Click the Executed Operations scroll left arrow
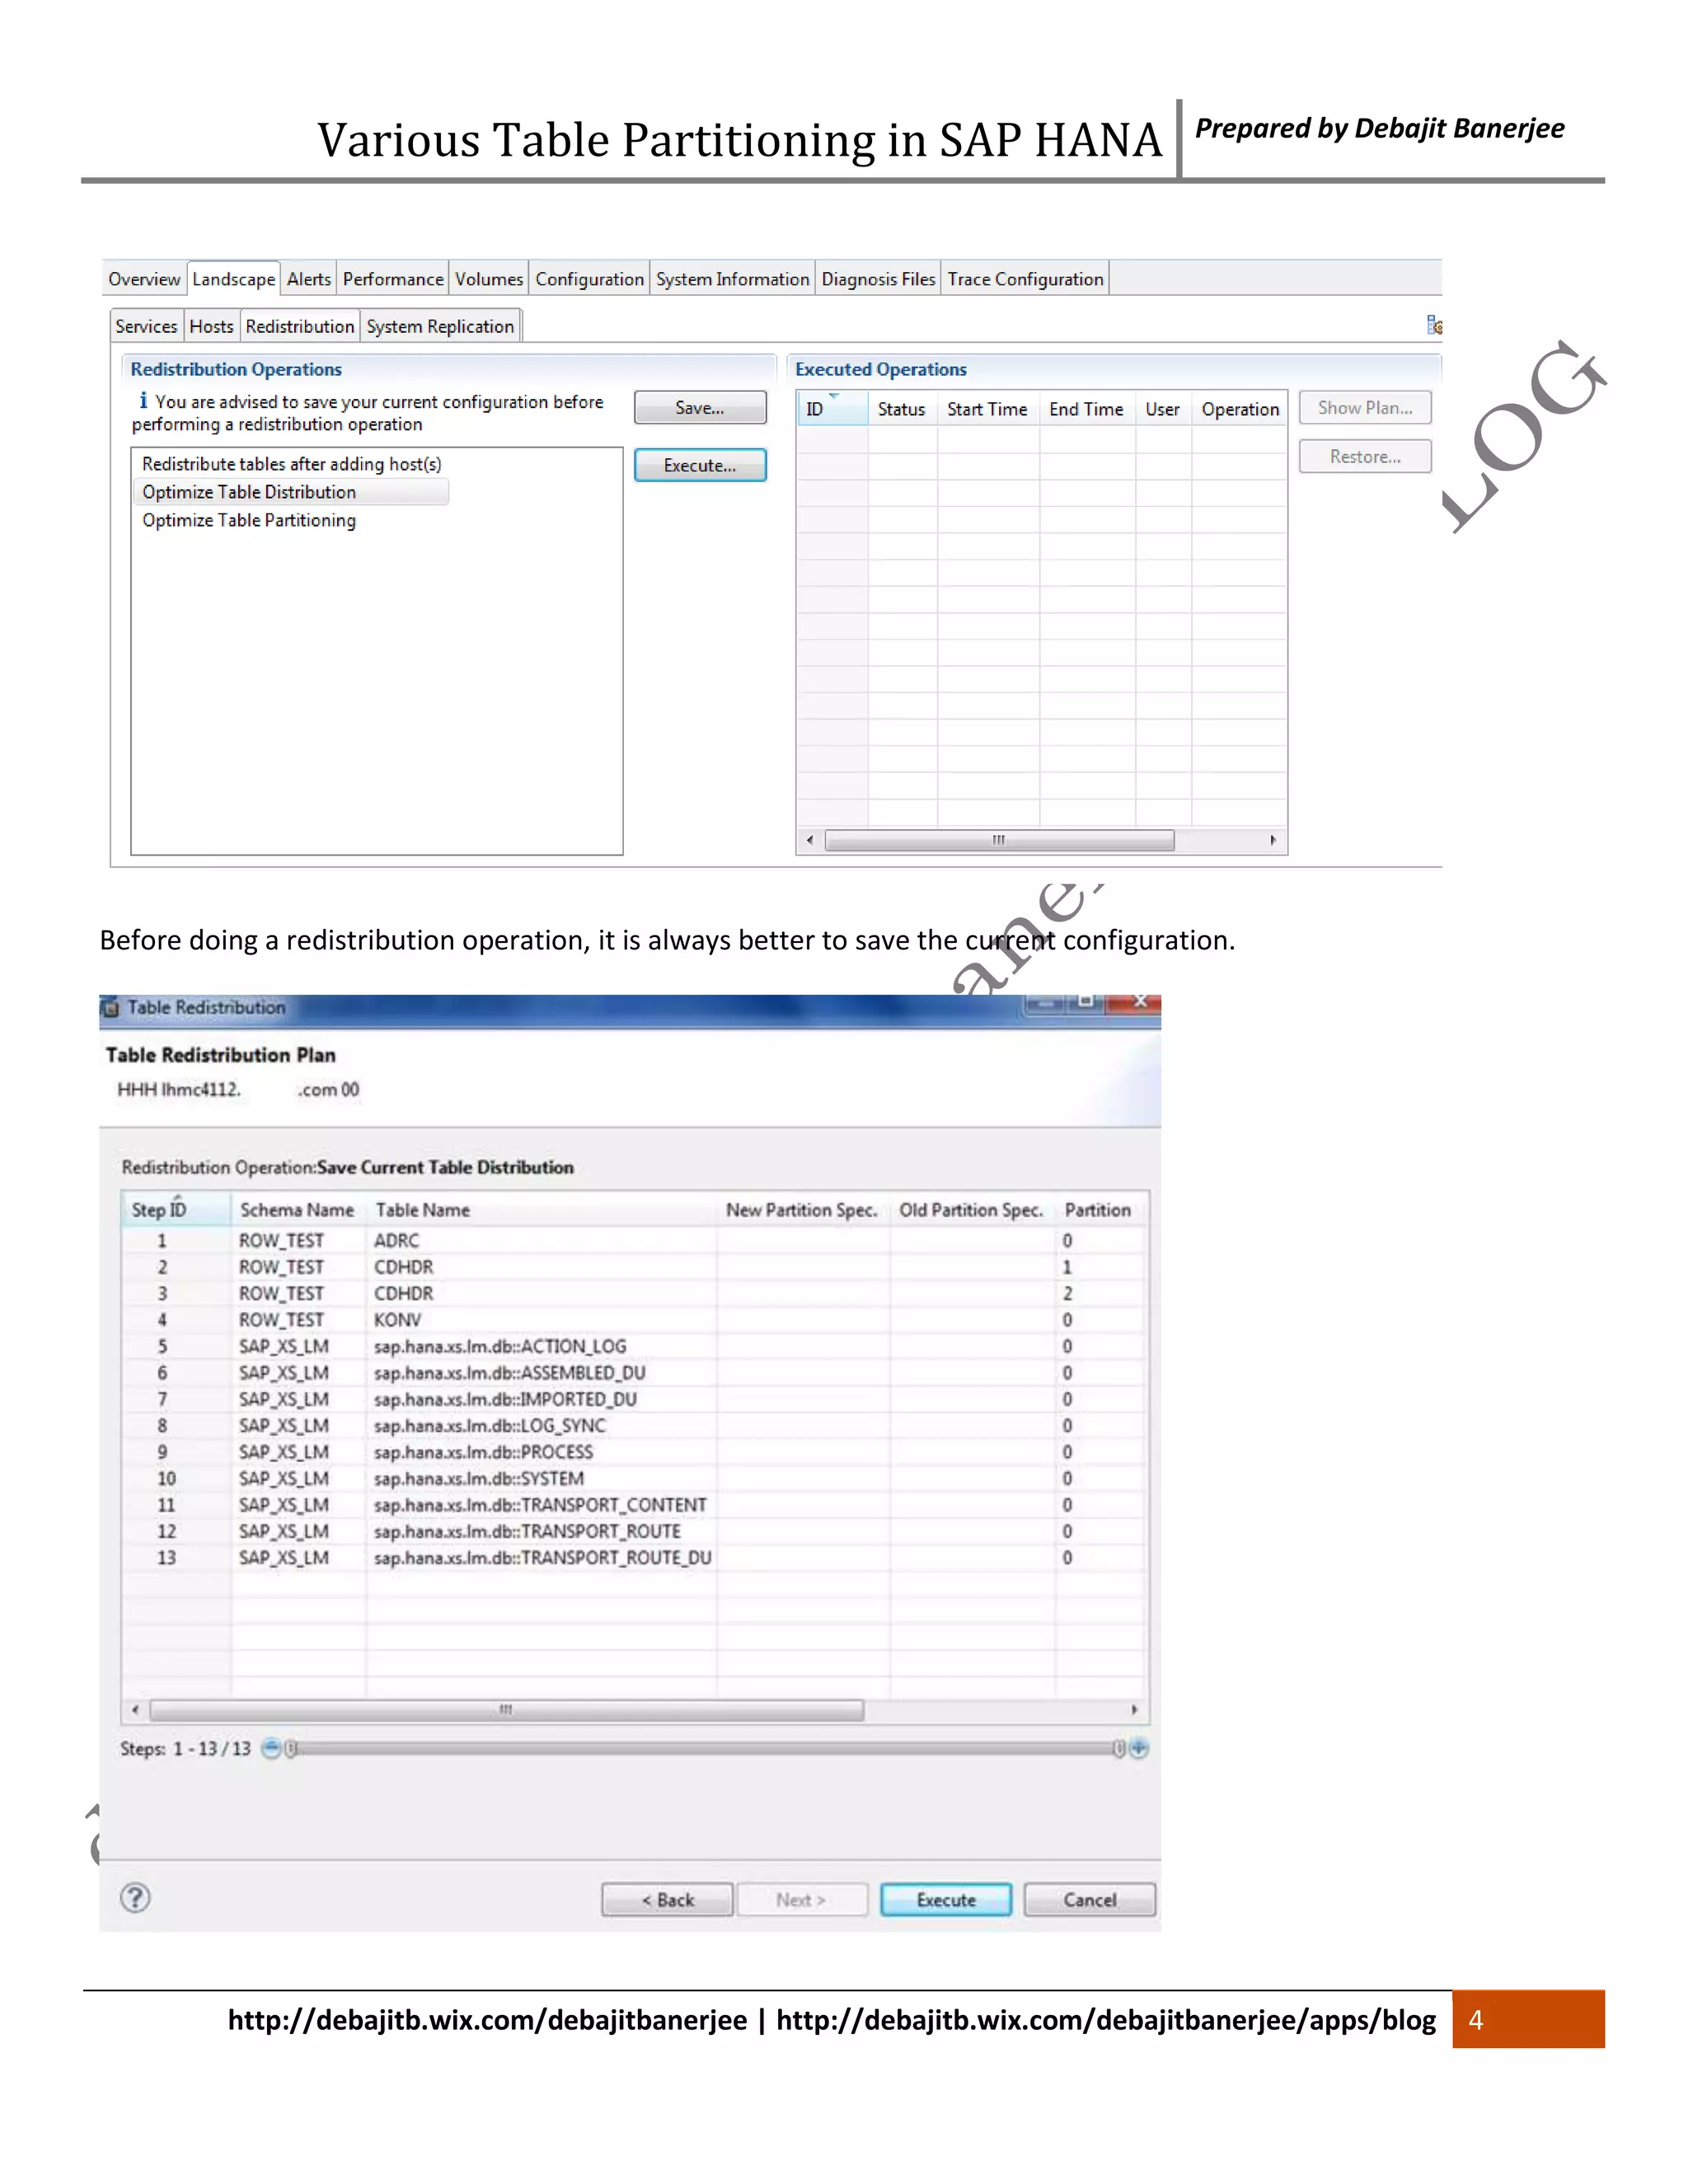 coord(809,840)
